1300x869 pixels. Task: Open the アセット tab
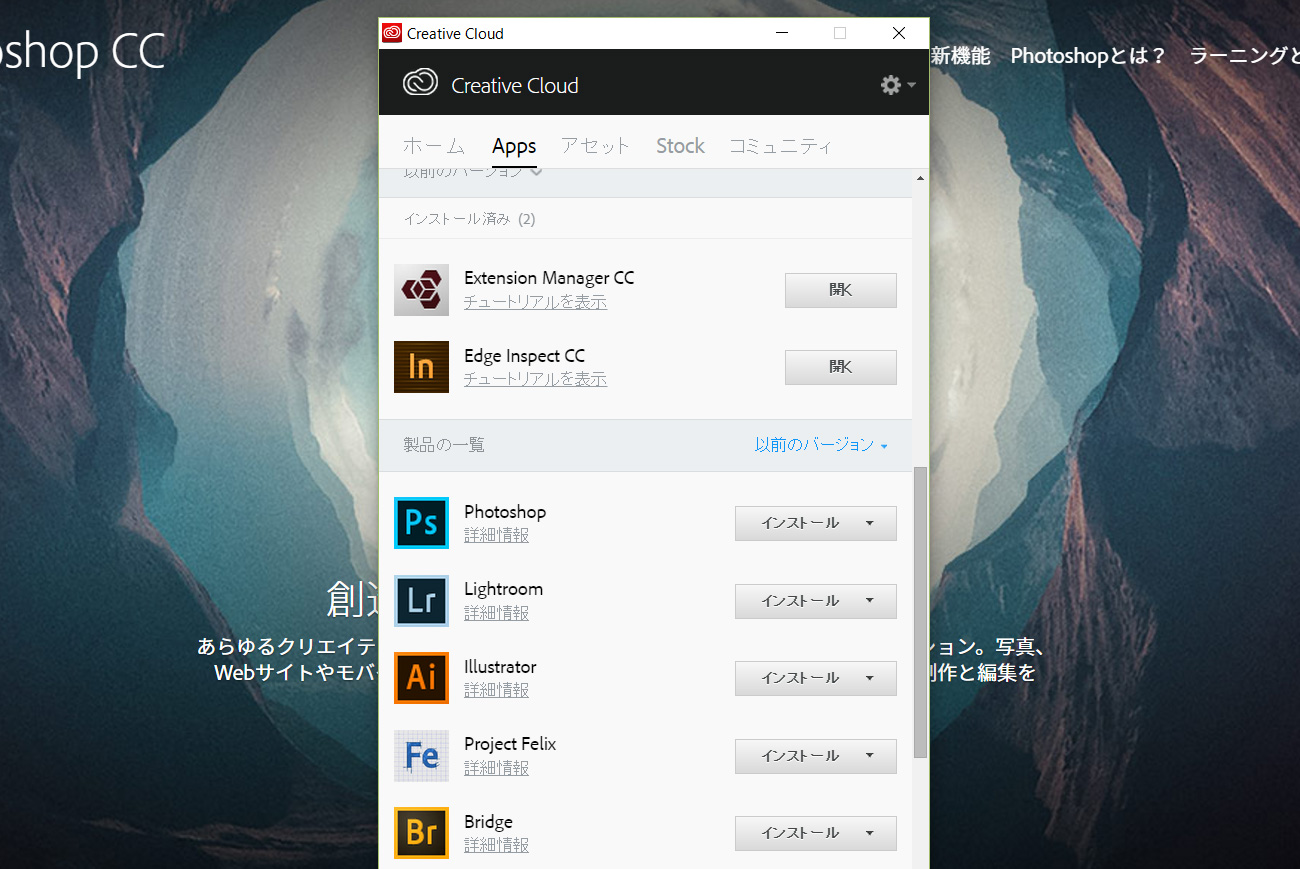pyautogui.click(x=595, y=146)
